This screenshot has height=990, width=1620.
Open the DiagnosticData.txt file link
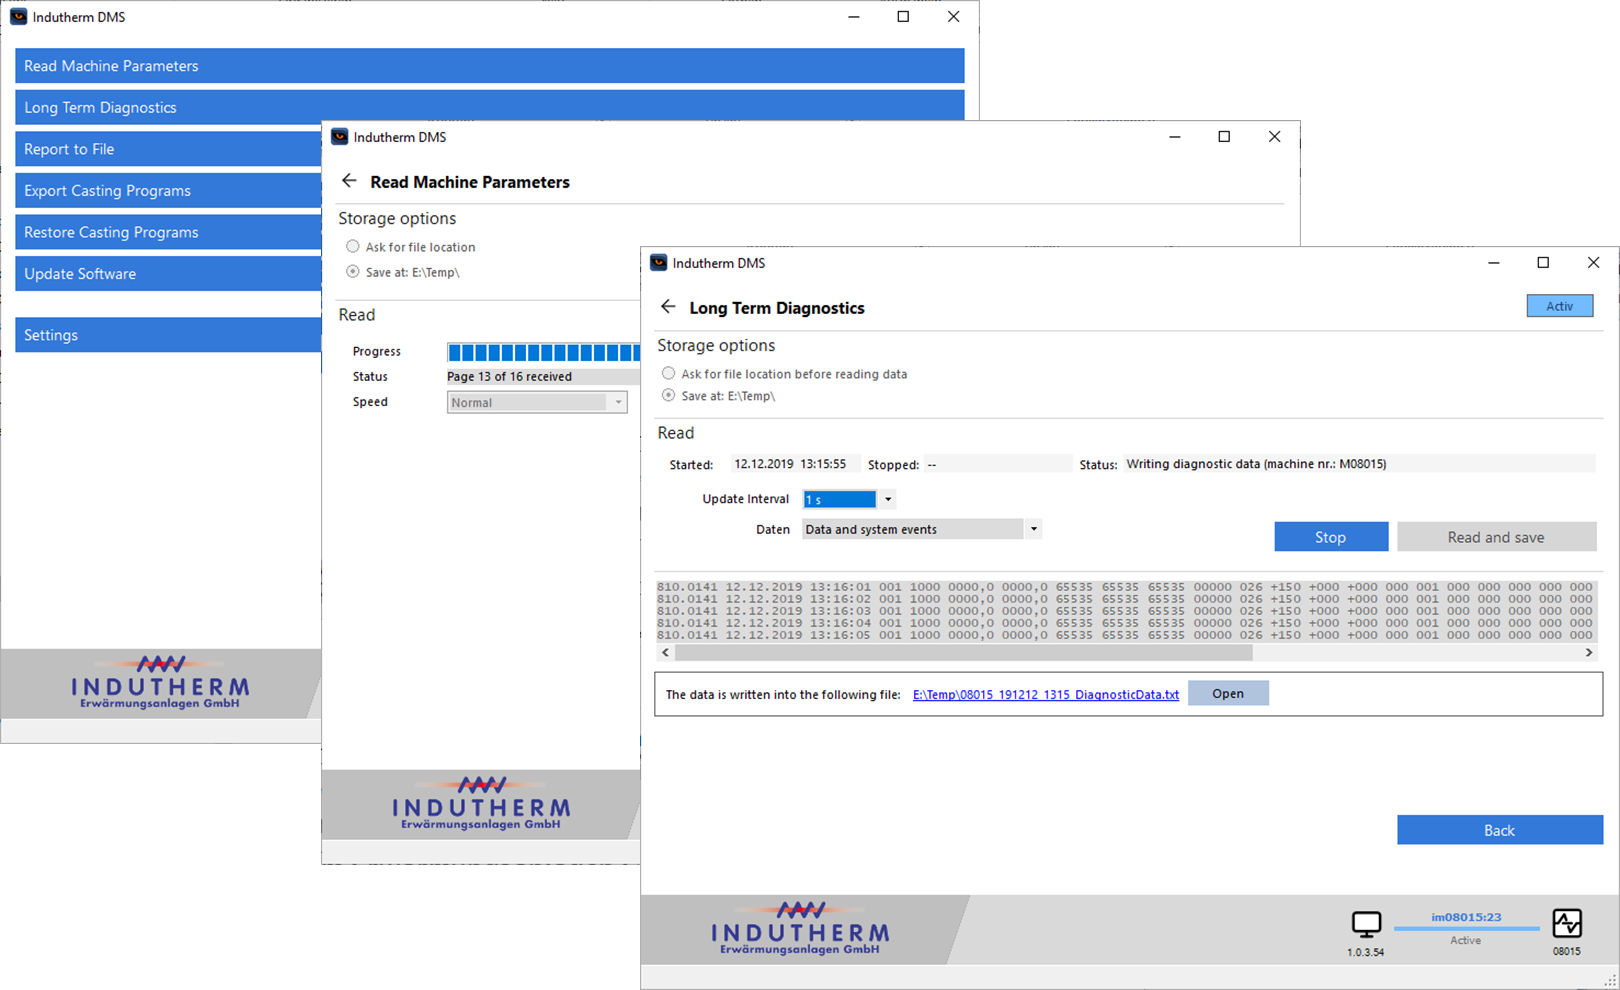pyautogui.click(x=1045, y=694)
